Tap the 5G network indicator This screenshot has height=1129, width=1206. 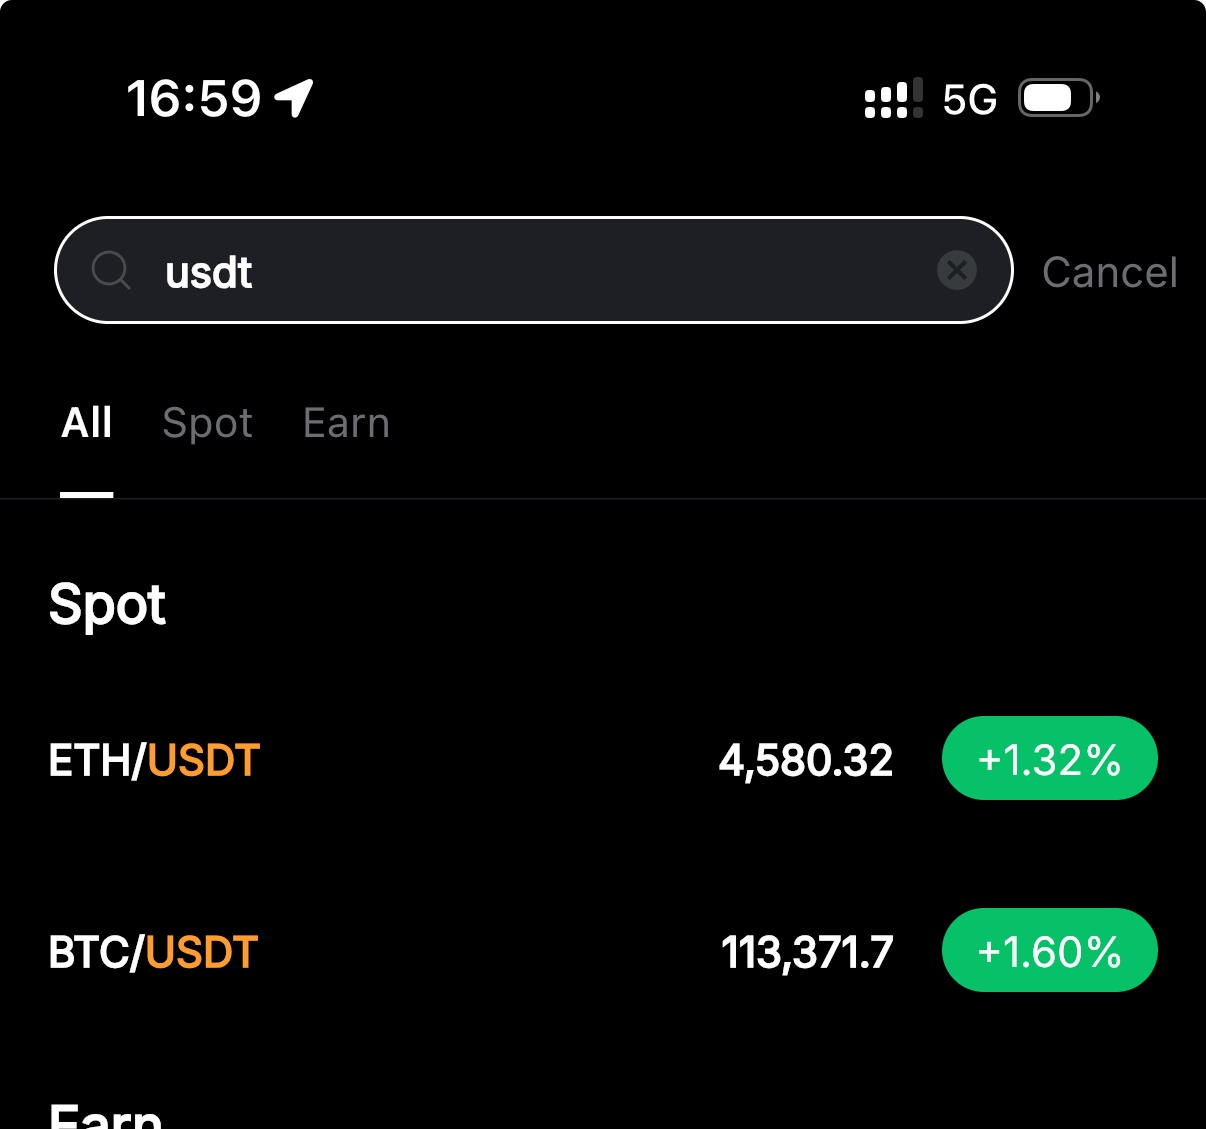(x=966, y=97)
